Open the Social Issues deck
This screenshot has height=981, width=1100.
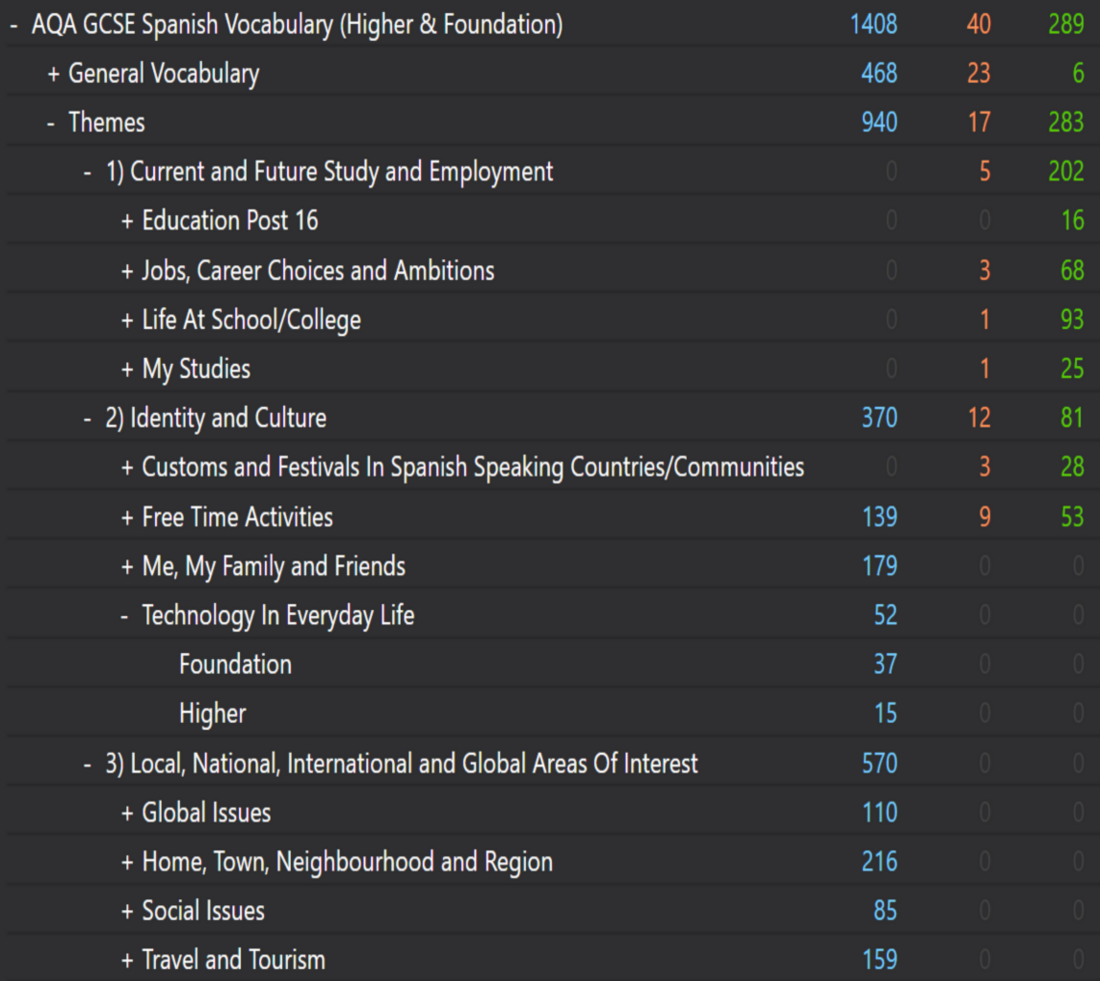203,911
